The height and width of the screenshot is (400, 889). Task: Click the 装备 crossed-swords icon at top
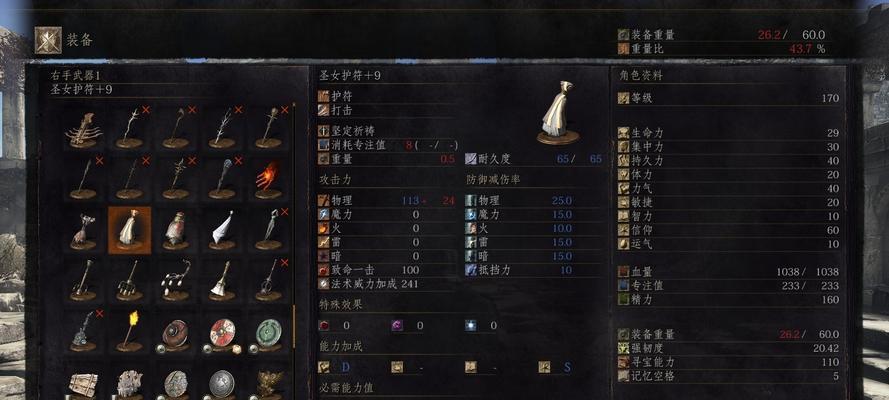[48, 40]
